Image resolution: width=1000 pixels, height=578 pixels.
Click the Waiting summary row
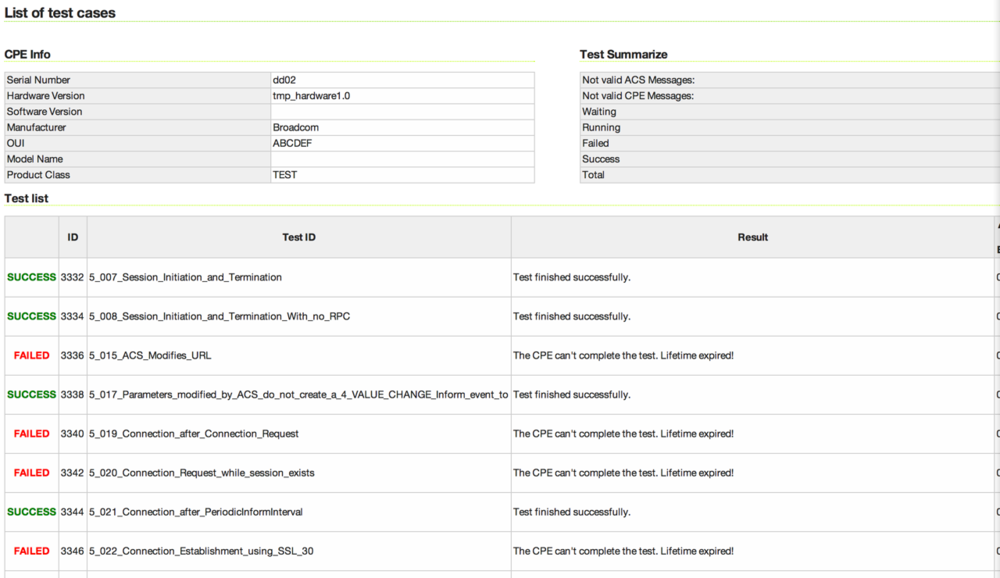(790, 112)
